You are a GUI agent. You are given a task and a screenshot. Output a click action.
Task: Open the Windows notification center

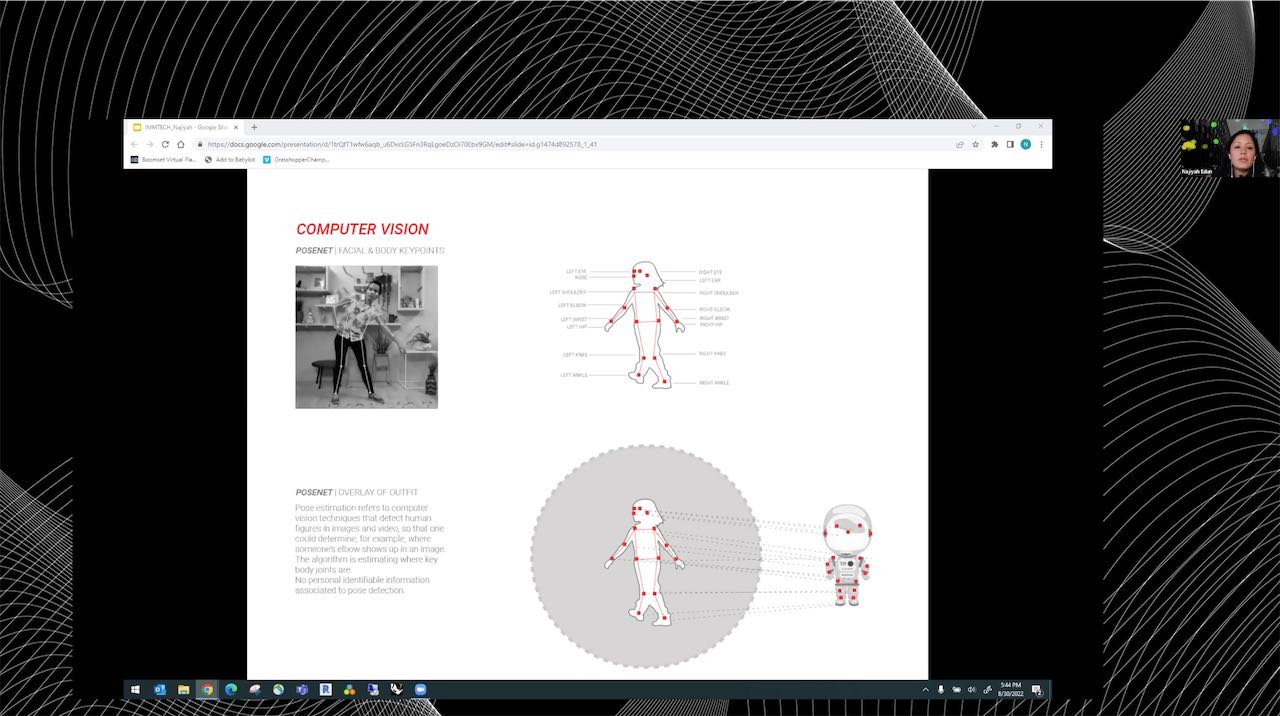1037,690
